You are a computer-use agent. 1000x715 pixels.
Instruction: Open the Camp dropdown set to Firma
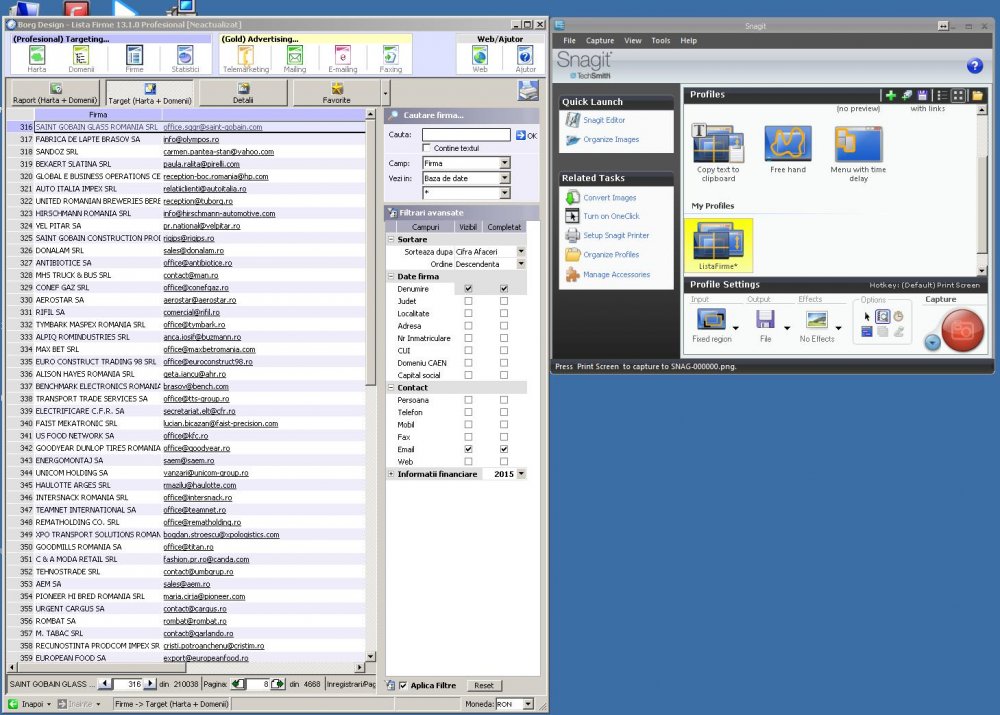(504, 163)
